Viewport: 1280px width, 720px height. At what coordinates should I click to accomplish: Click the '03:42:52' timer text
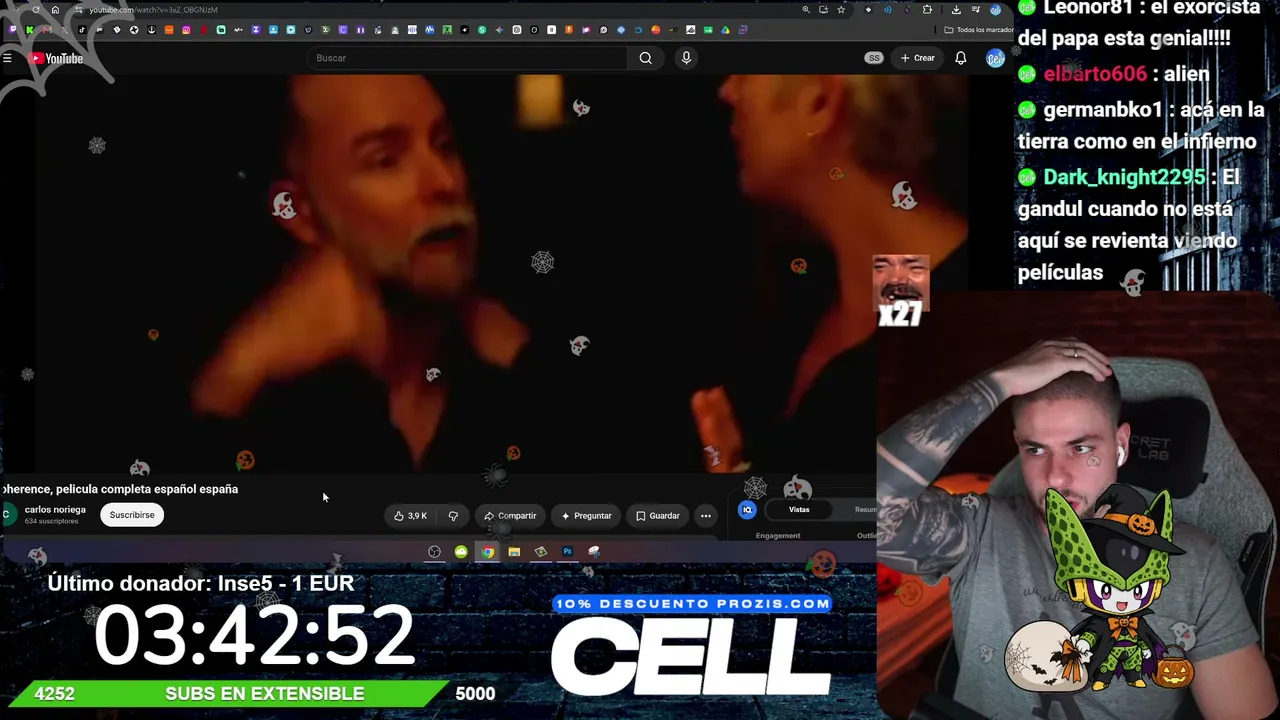pyautogui.click(x=254, y=635)
